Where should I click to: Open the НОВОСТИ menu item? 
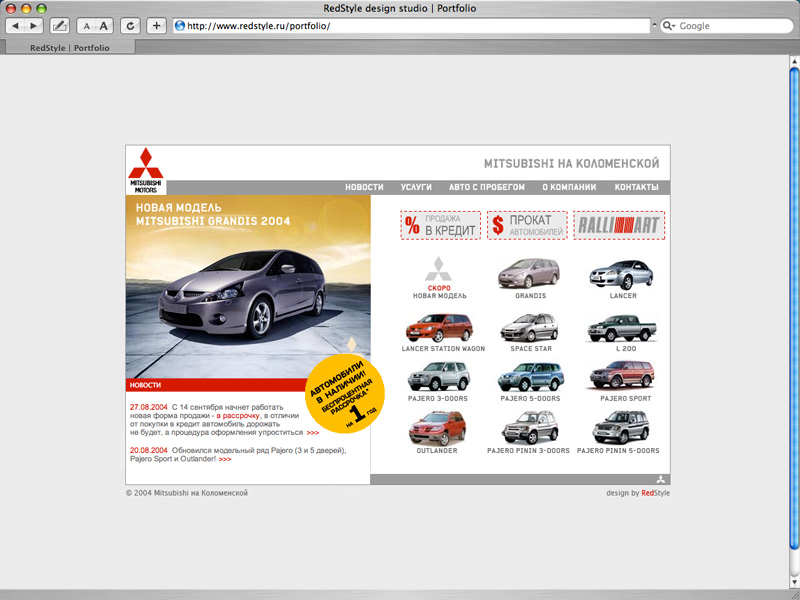click(x=364, y=187)
